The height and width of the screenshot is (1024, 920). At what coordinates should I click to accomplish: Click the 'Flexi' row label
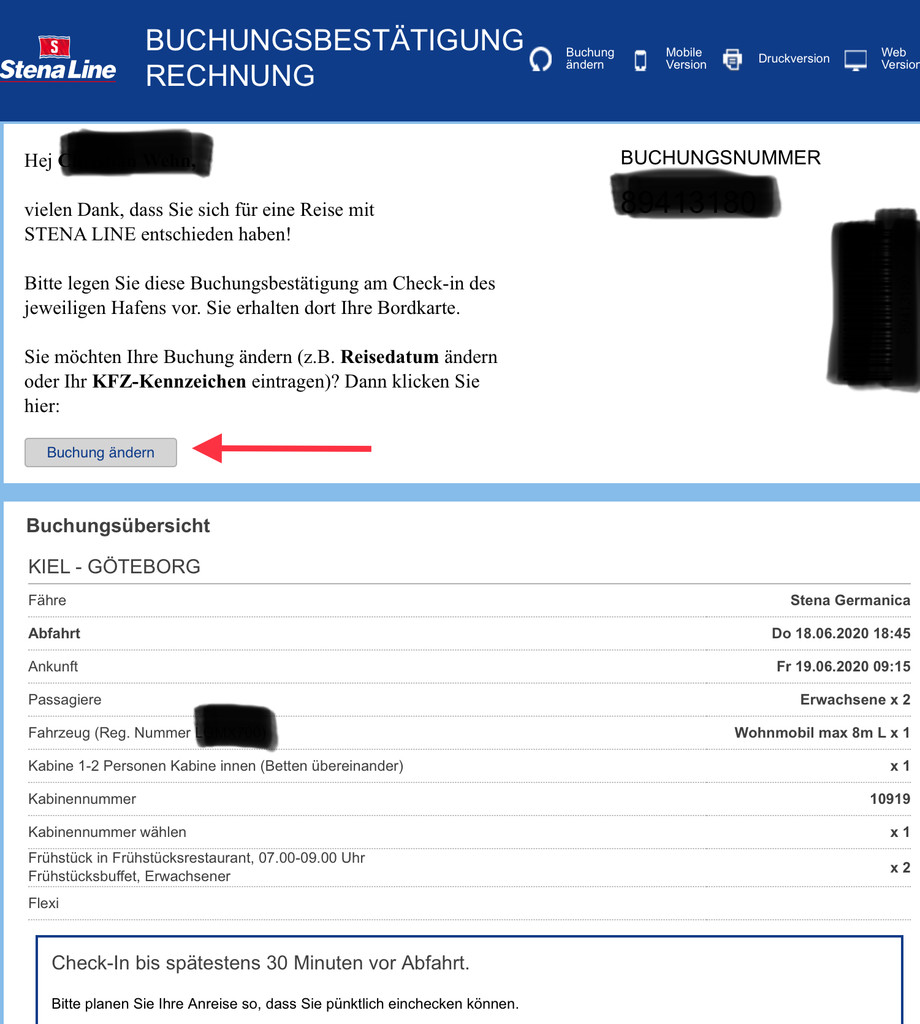(43, 903)
